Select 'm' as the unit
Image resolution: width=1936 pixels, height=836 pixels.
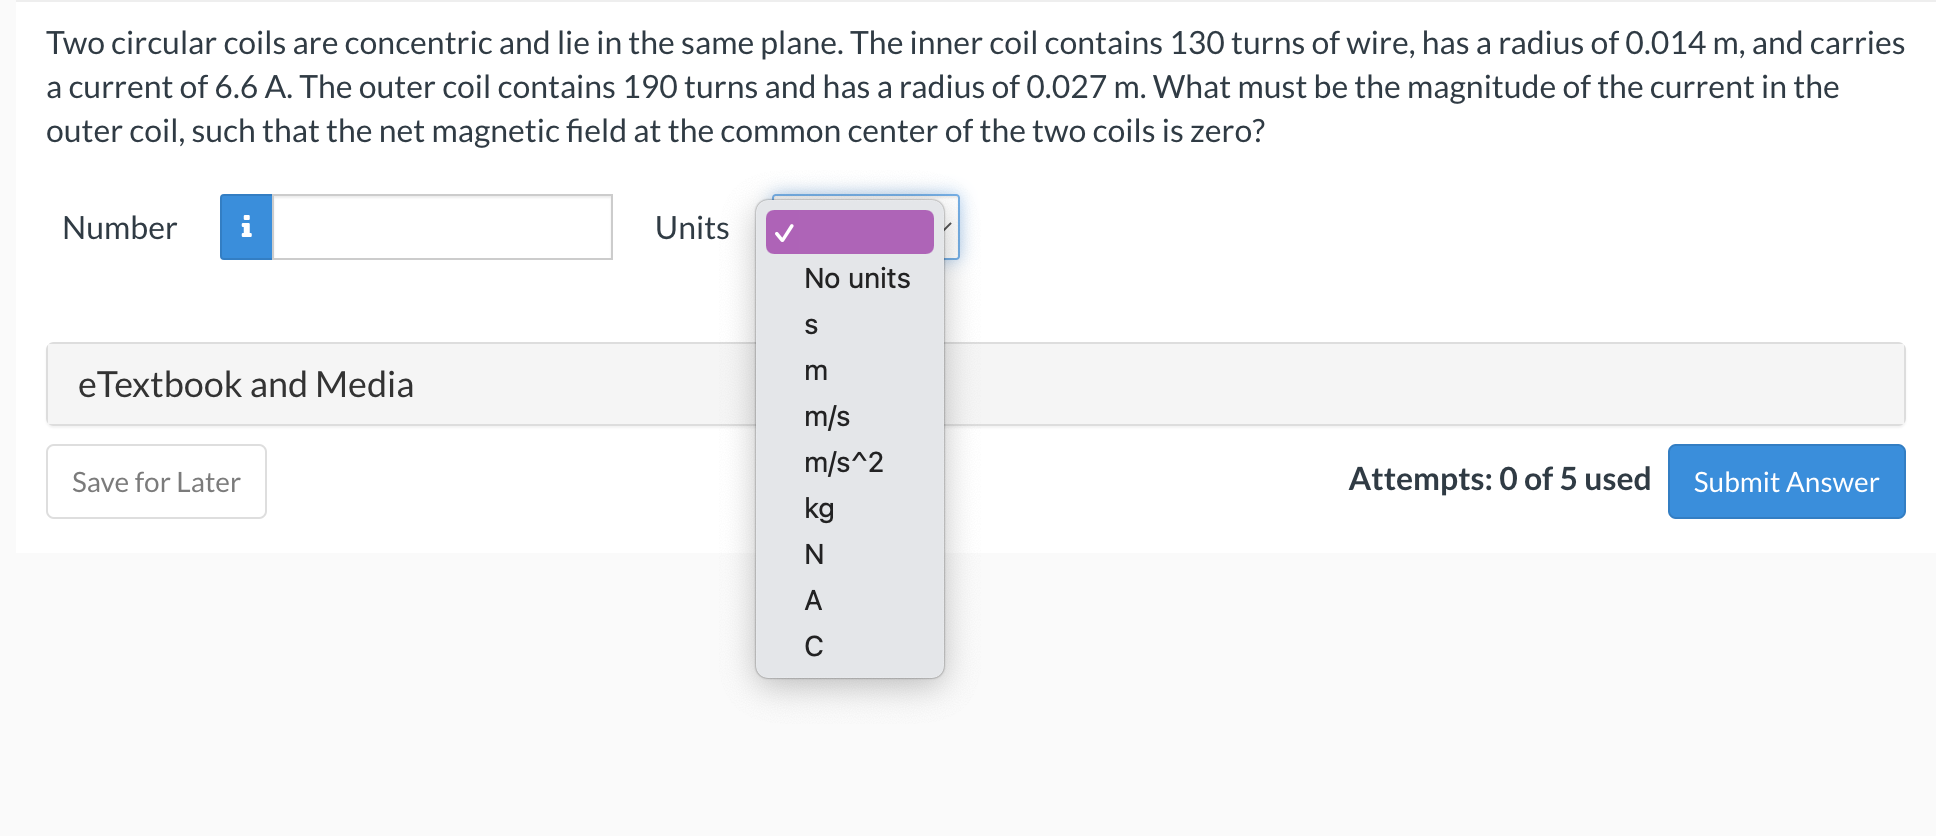point(815,370)
